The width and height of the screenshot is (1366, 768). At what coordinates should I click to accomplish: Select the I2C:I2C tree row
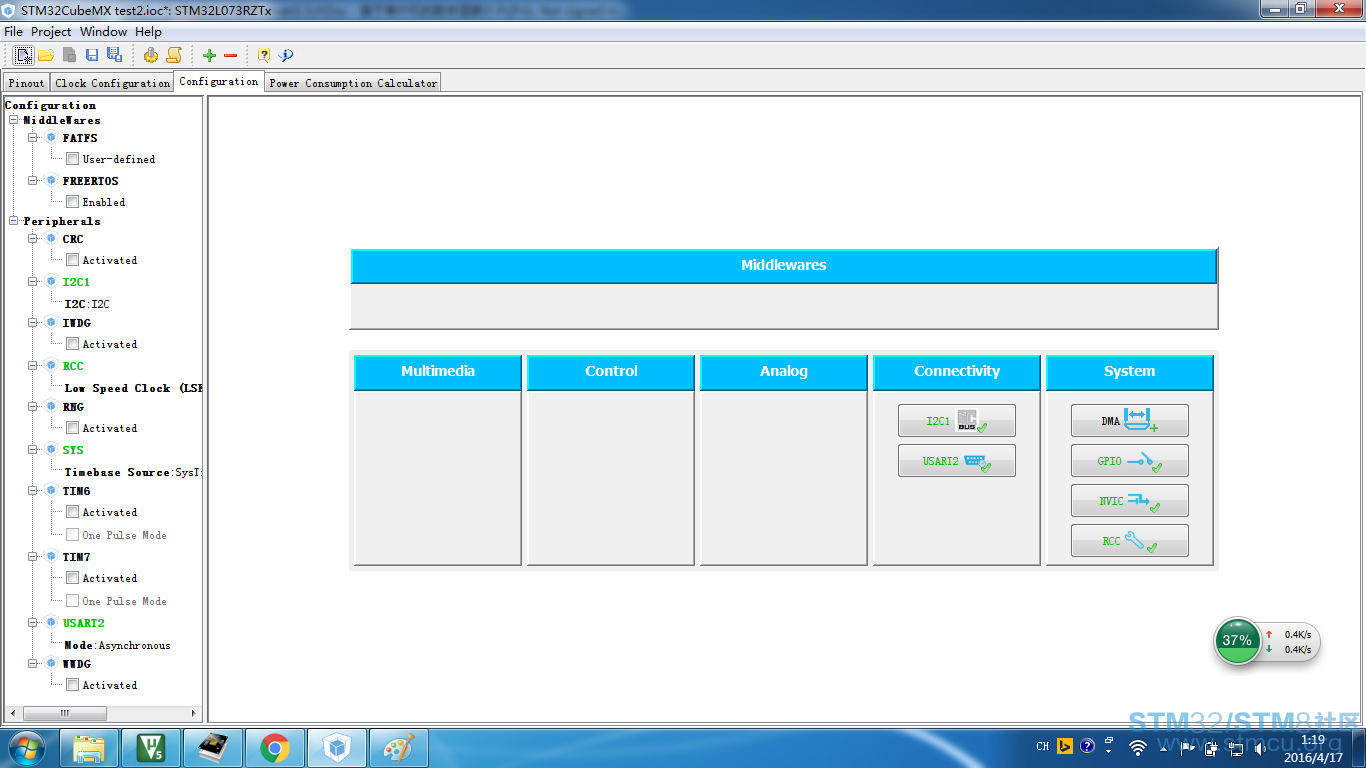[x=87, y=303]
